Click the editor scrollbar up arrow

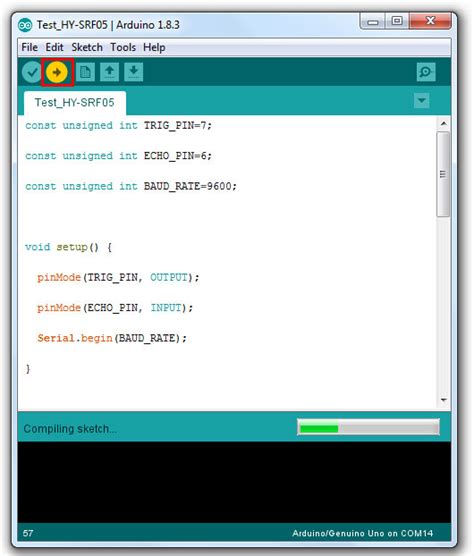(x=444, y=124)
